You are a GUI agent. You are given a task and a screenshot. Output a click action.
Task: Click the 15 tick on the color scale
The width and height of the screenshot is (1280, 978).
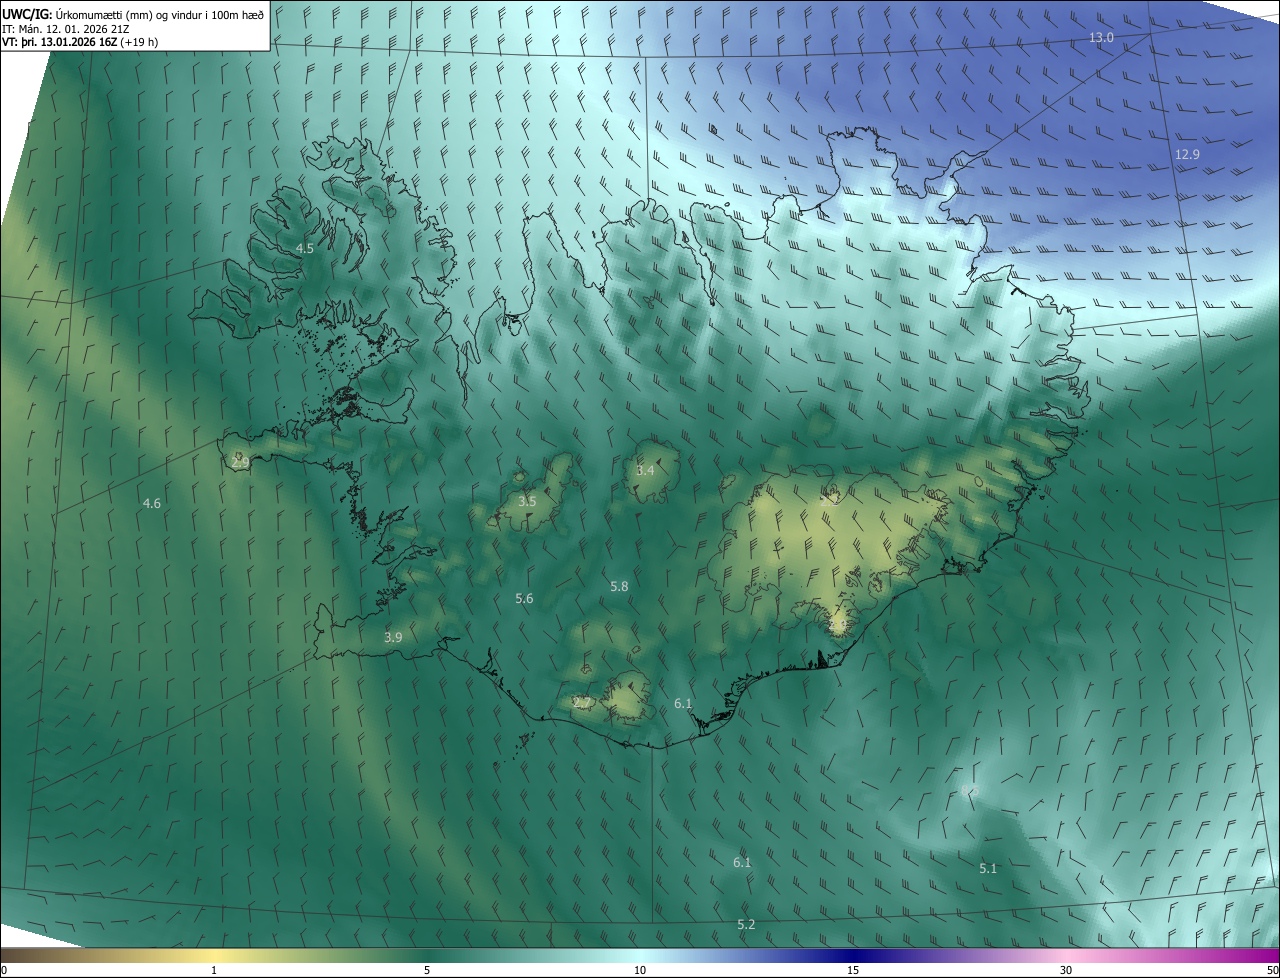853,970
